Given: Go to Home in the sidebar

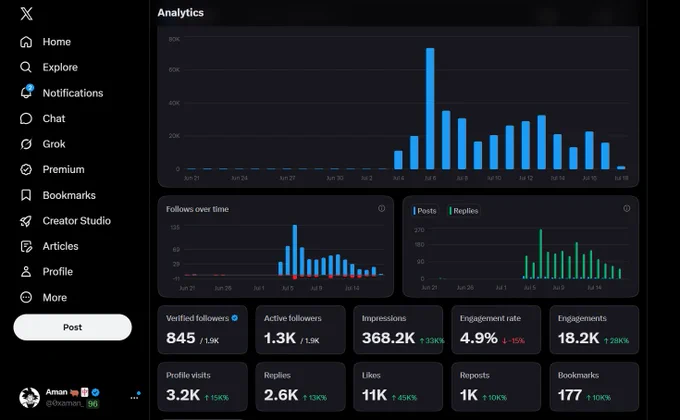Looking at the screenshot, I should click(x=56, y=42).
